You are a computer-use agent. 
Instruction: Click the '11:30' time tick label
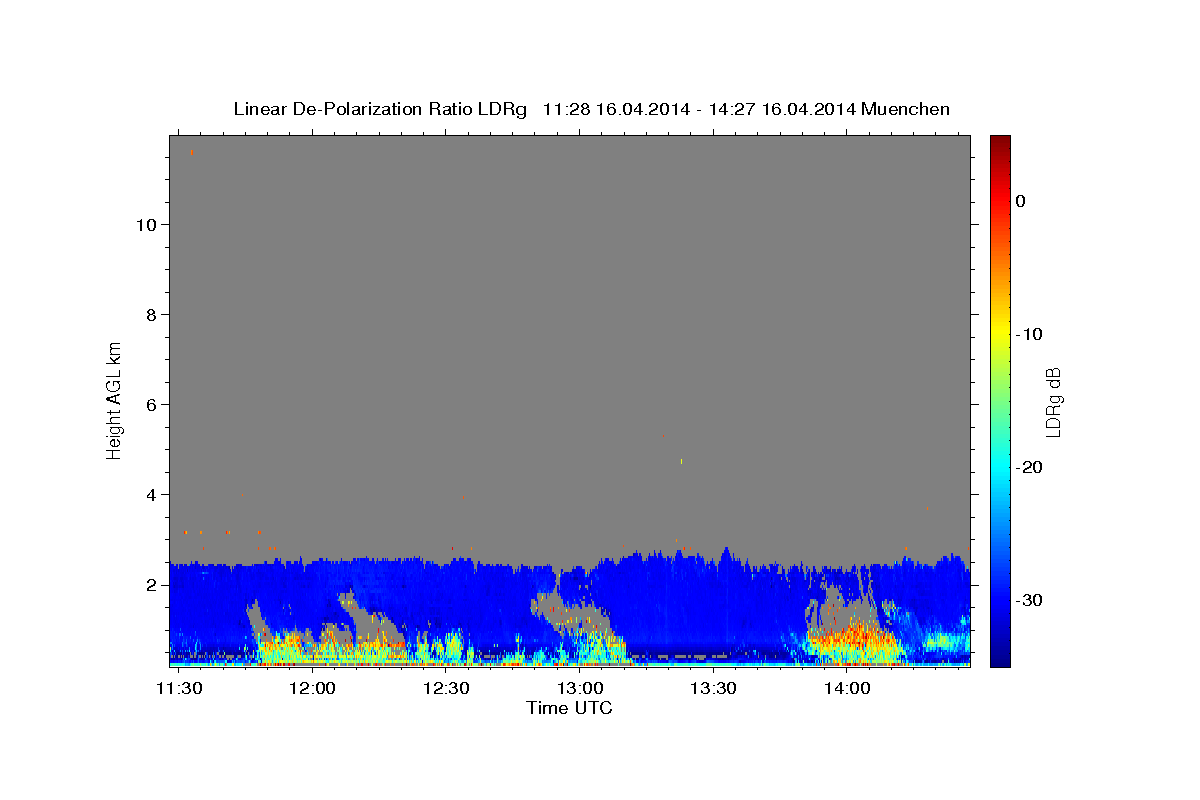click(x=180, y=689)
